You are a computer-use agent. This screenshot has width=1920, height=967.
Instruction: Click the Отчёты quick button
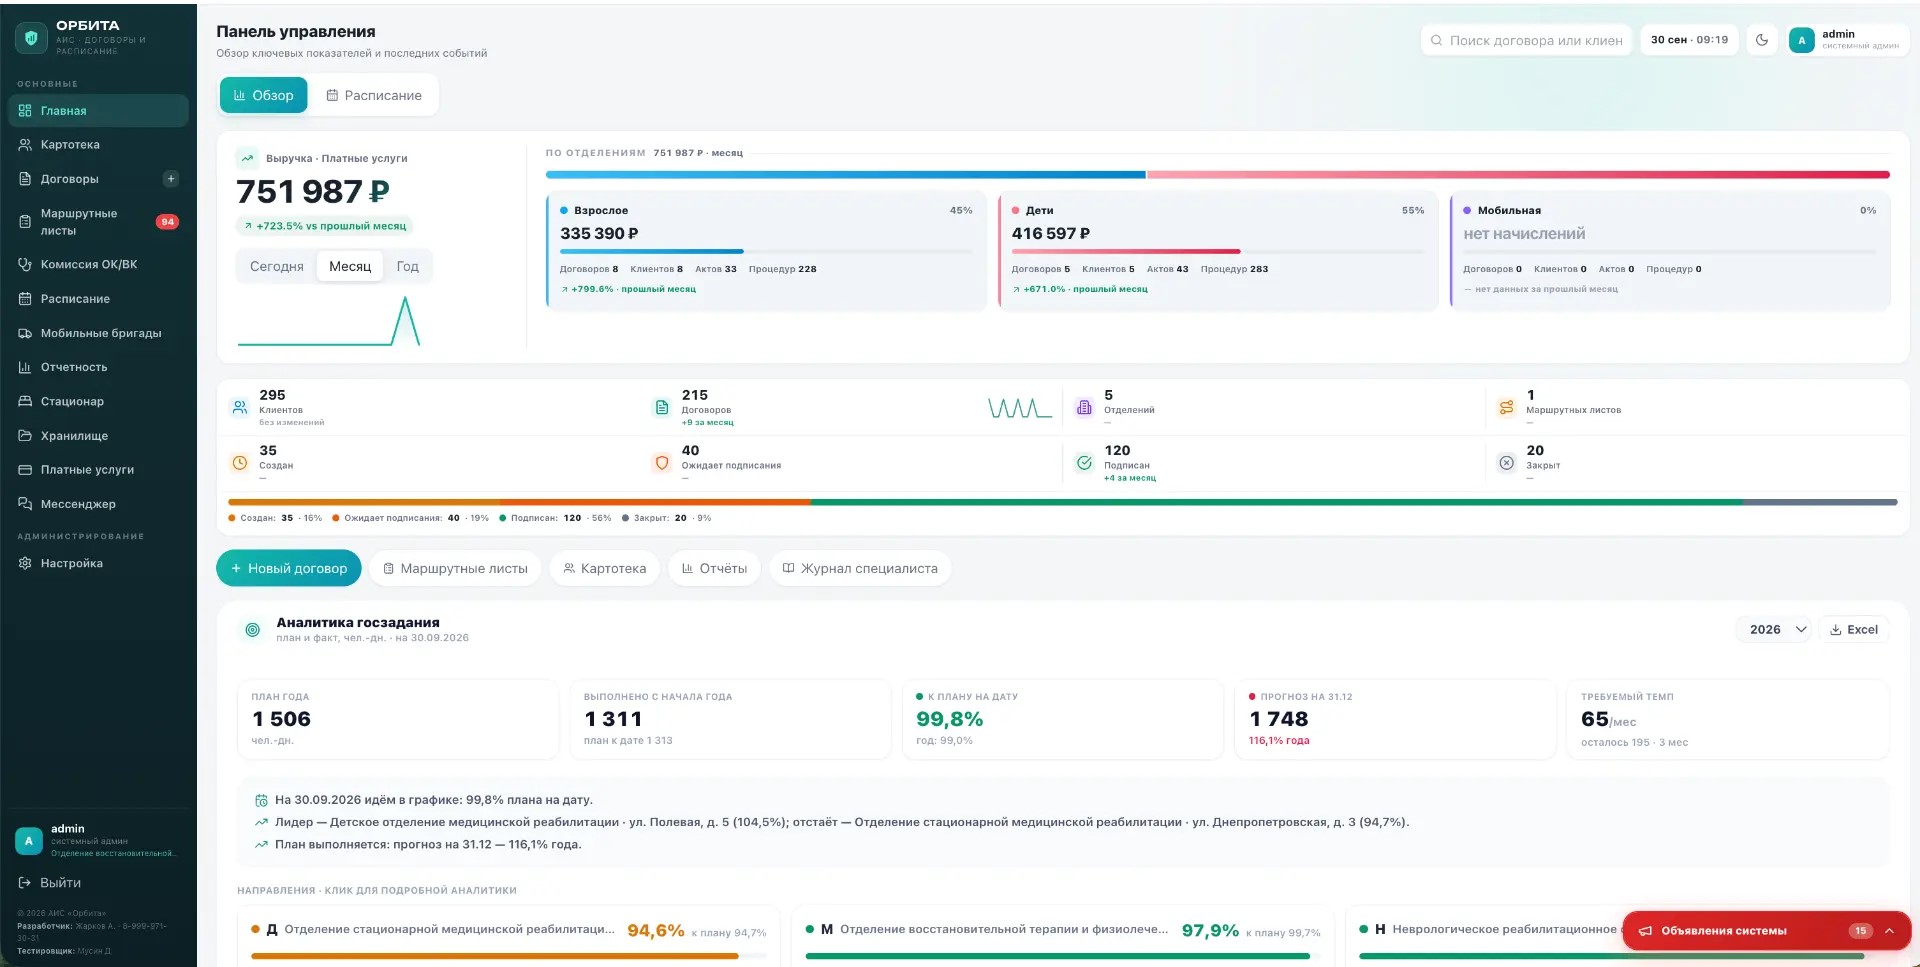(x=714, y=568)
